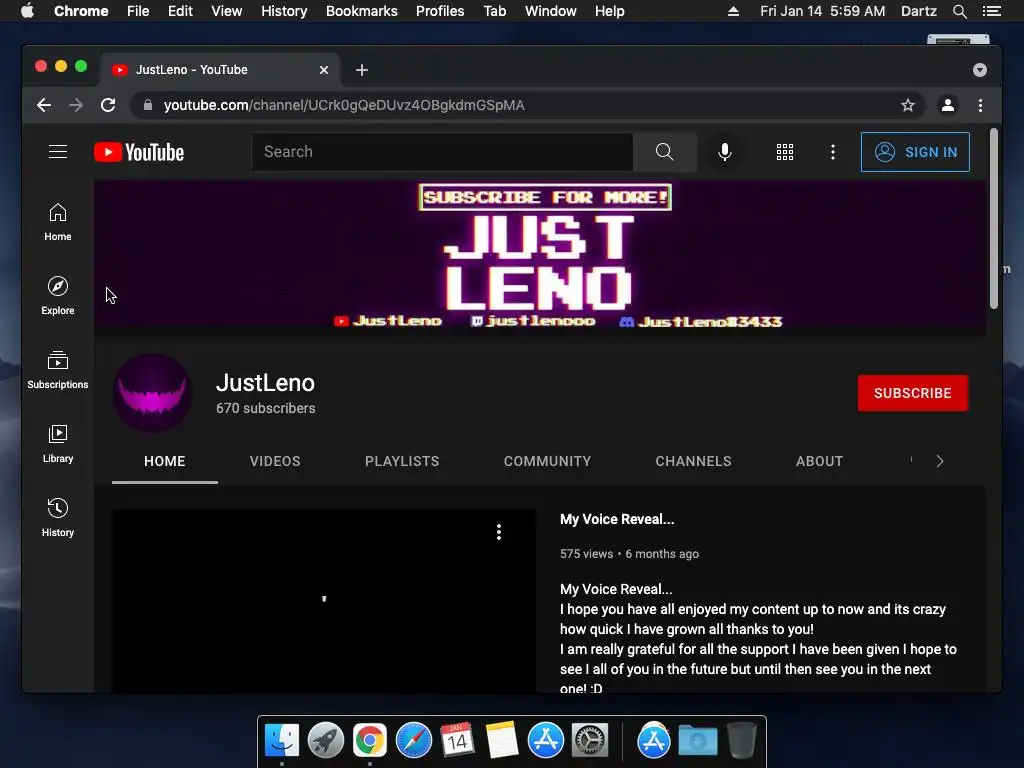1024x768 pixels.
Task: View site info lock icon
Action: point(148,105)
